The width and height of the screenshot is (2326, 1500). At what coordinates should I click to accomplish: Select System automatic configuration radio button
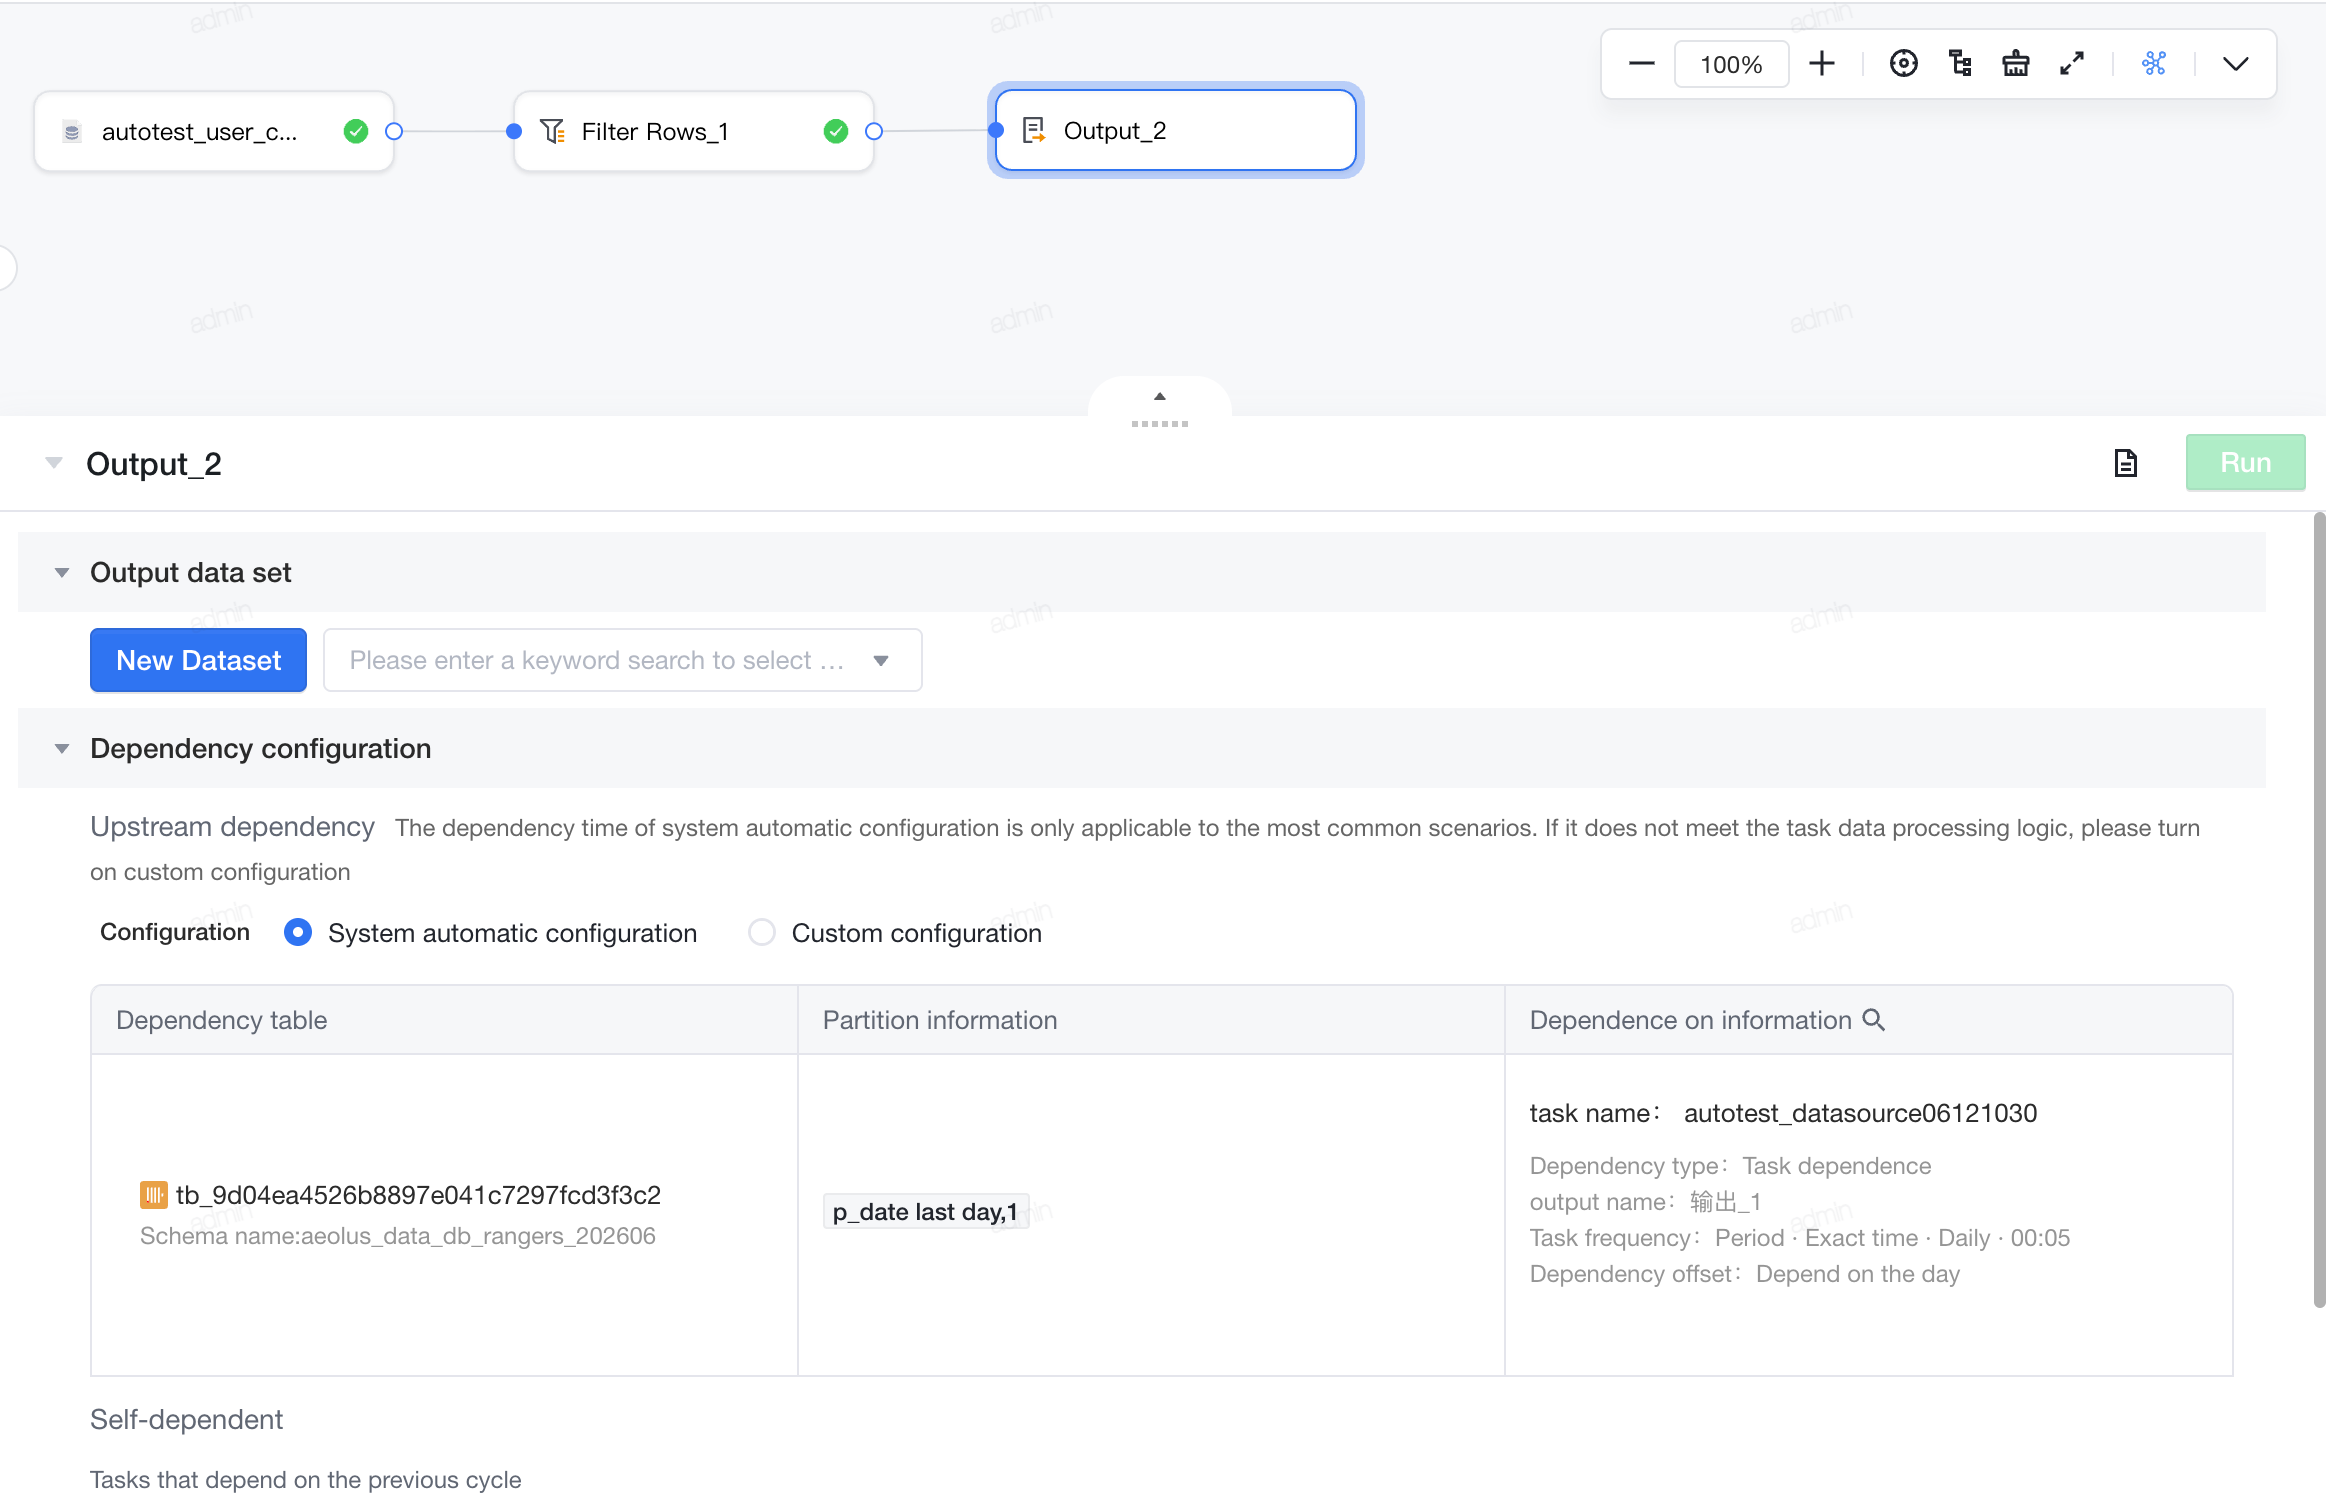point(298,932)
